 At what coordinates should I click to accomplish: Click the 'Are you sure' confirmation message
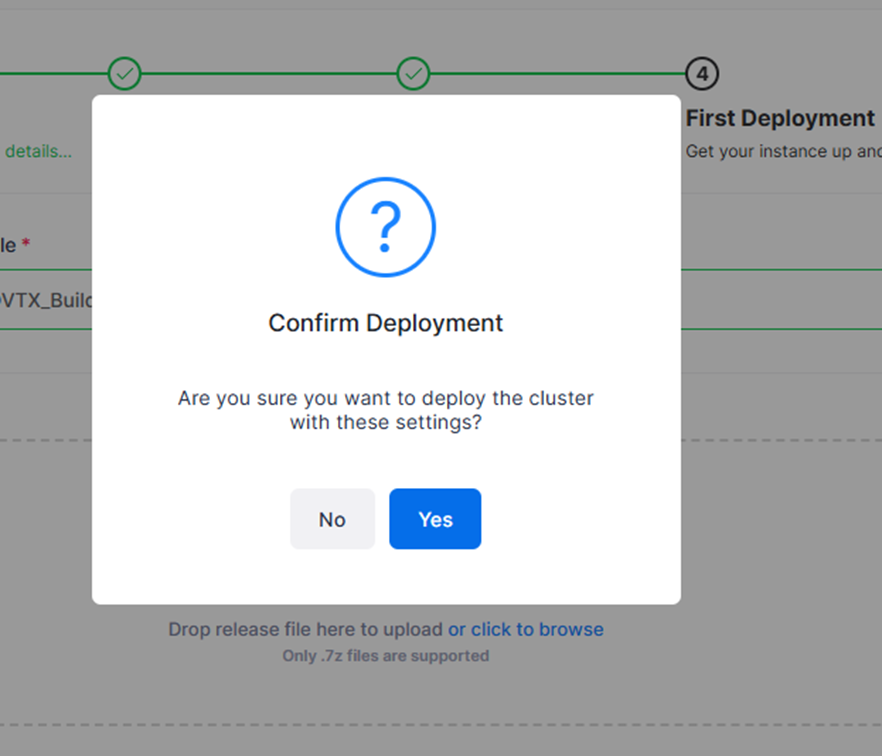click(x=386, y=410)
